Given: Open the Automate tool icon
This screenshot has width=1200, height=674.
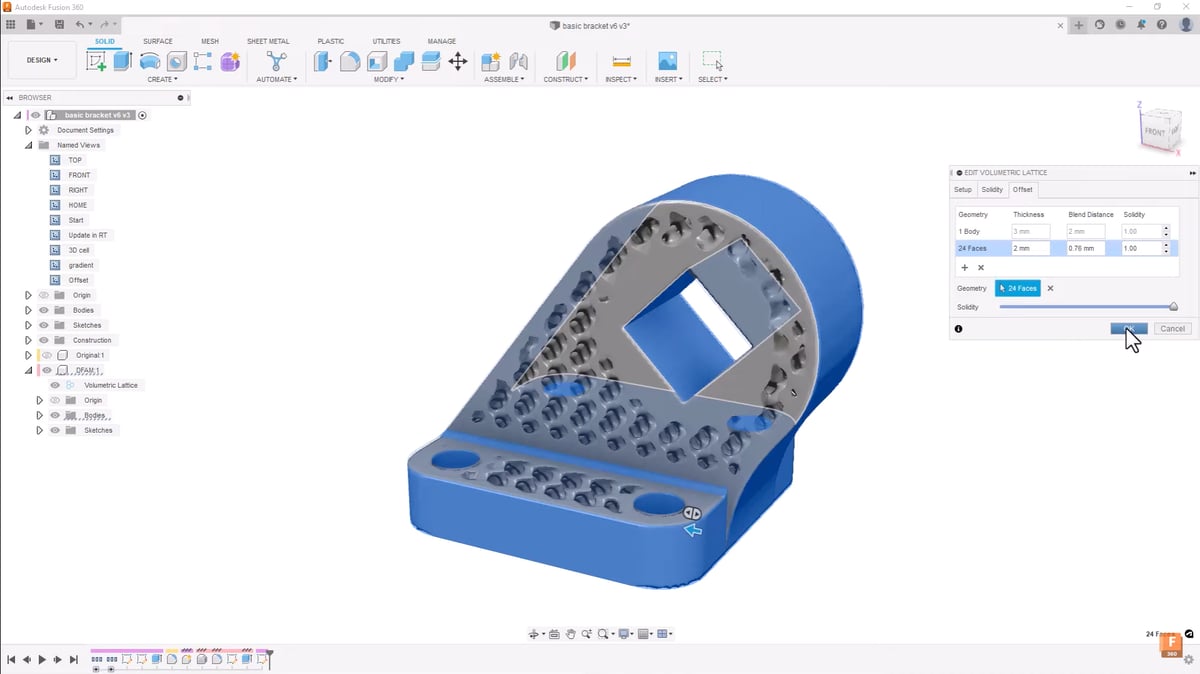Looking at the screenshot, I should coord(276,62).
